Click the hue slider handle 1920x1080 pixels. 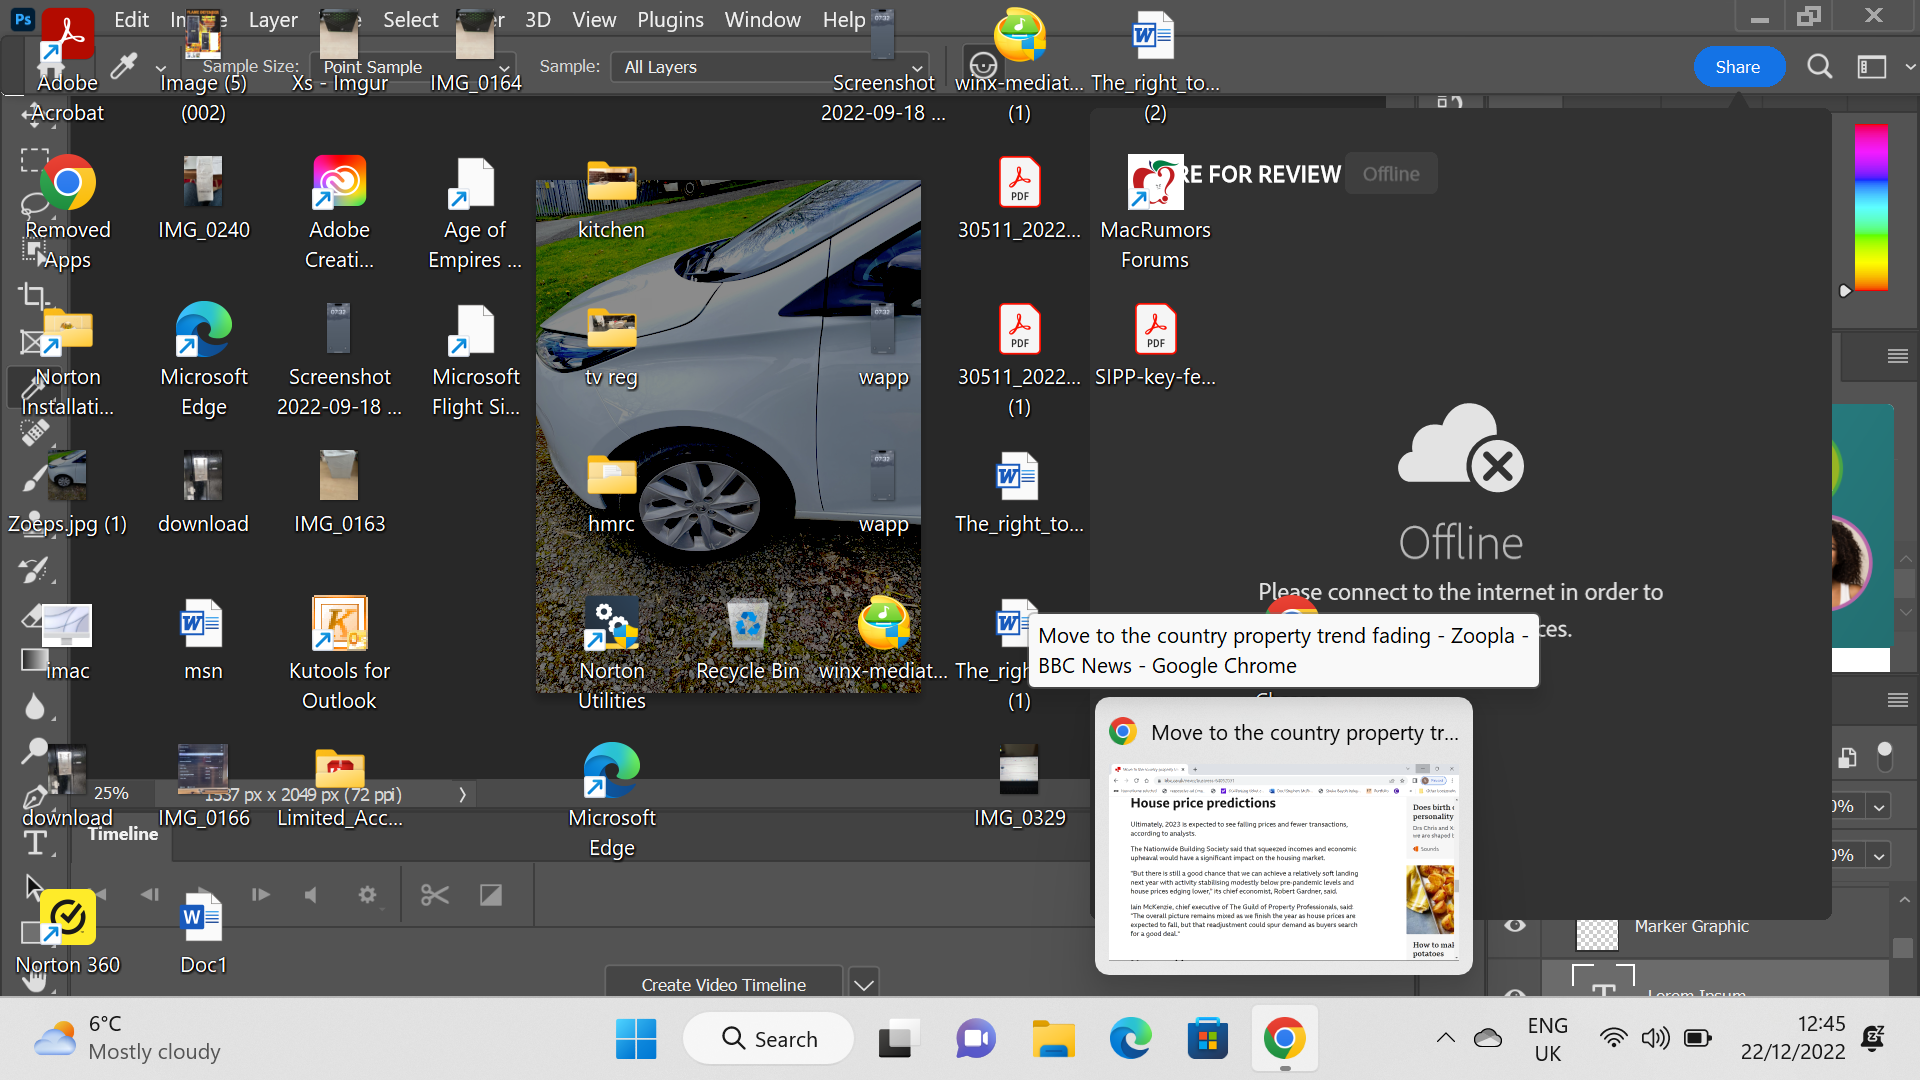(x=1845, y=291)
